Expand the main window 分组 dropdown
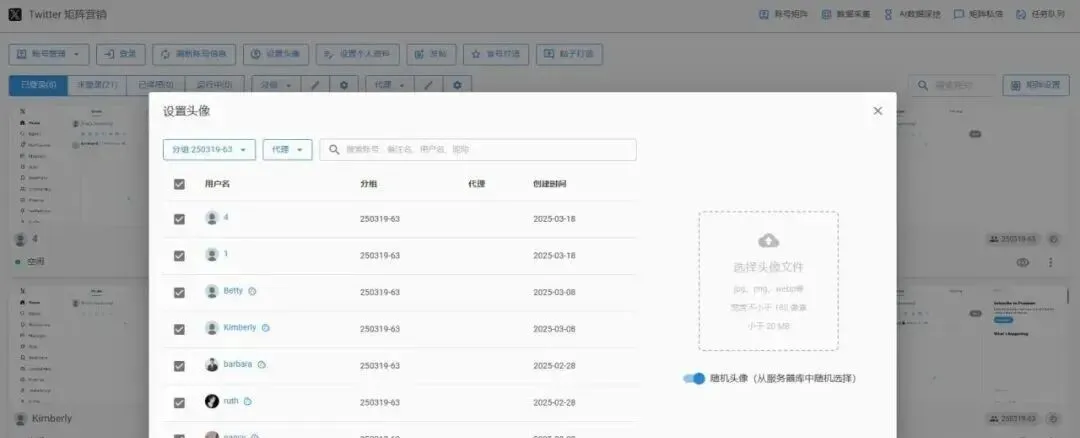This screenshot has height=438, width=1080. [276, 85]
